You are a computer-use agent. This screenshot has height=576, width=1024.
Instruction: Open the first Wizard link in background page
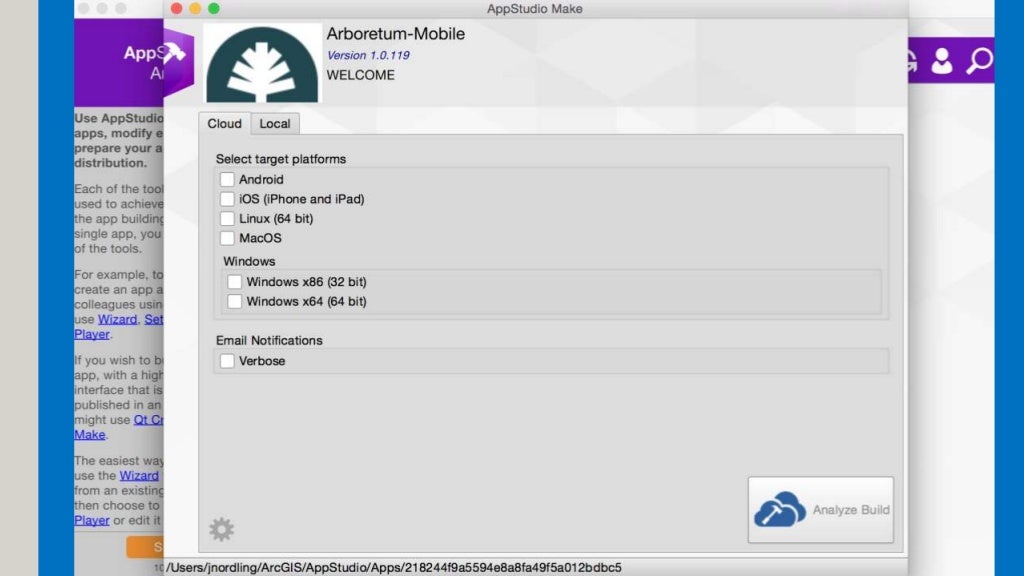(x=118, y=319)
